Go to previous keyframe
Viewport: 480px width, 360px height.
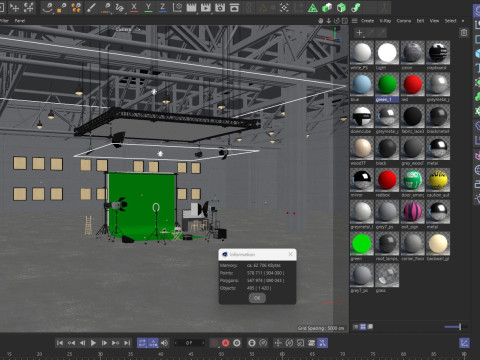(71, 343)
